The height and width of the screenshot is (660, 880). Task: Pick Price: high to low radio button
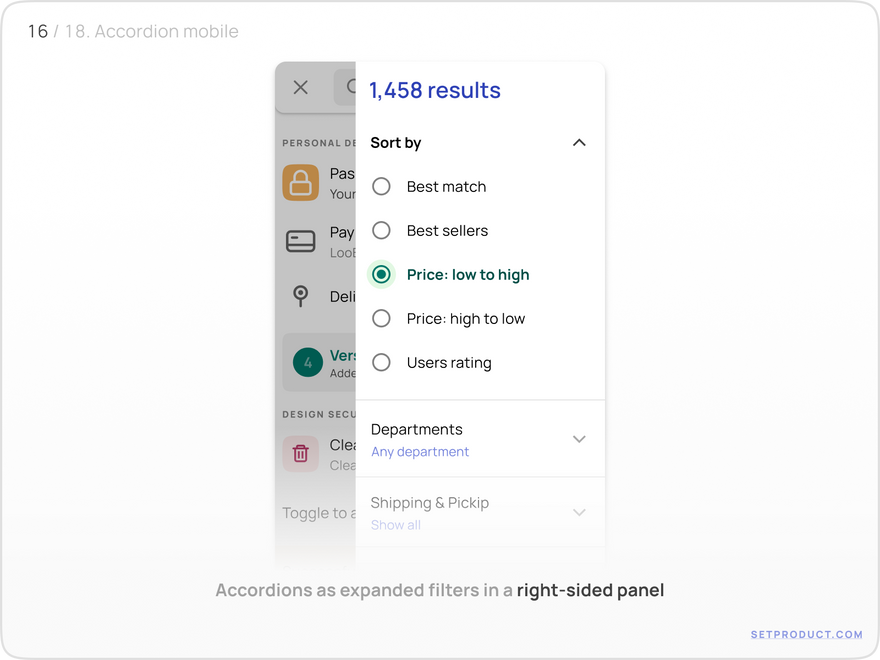pos(381,318)
